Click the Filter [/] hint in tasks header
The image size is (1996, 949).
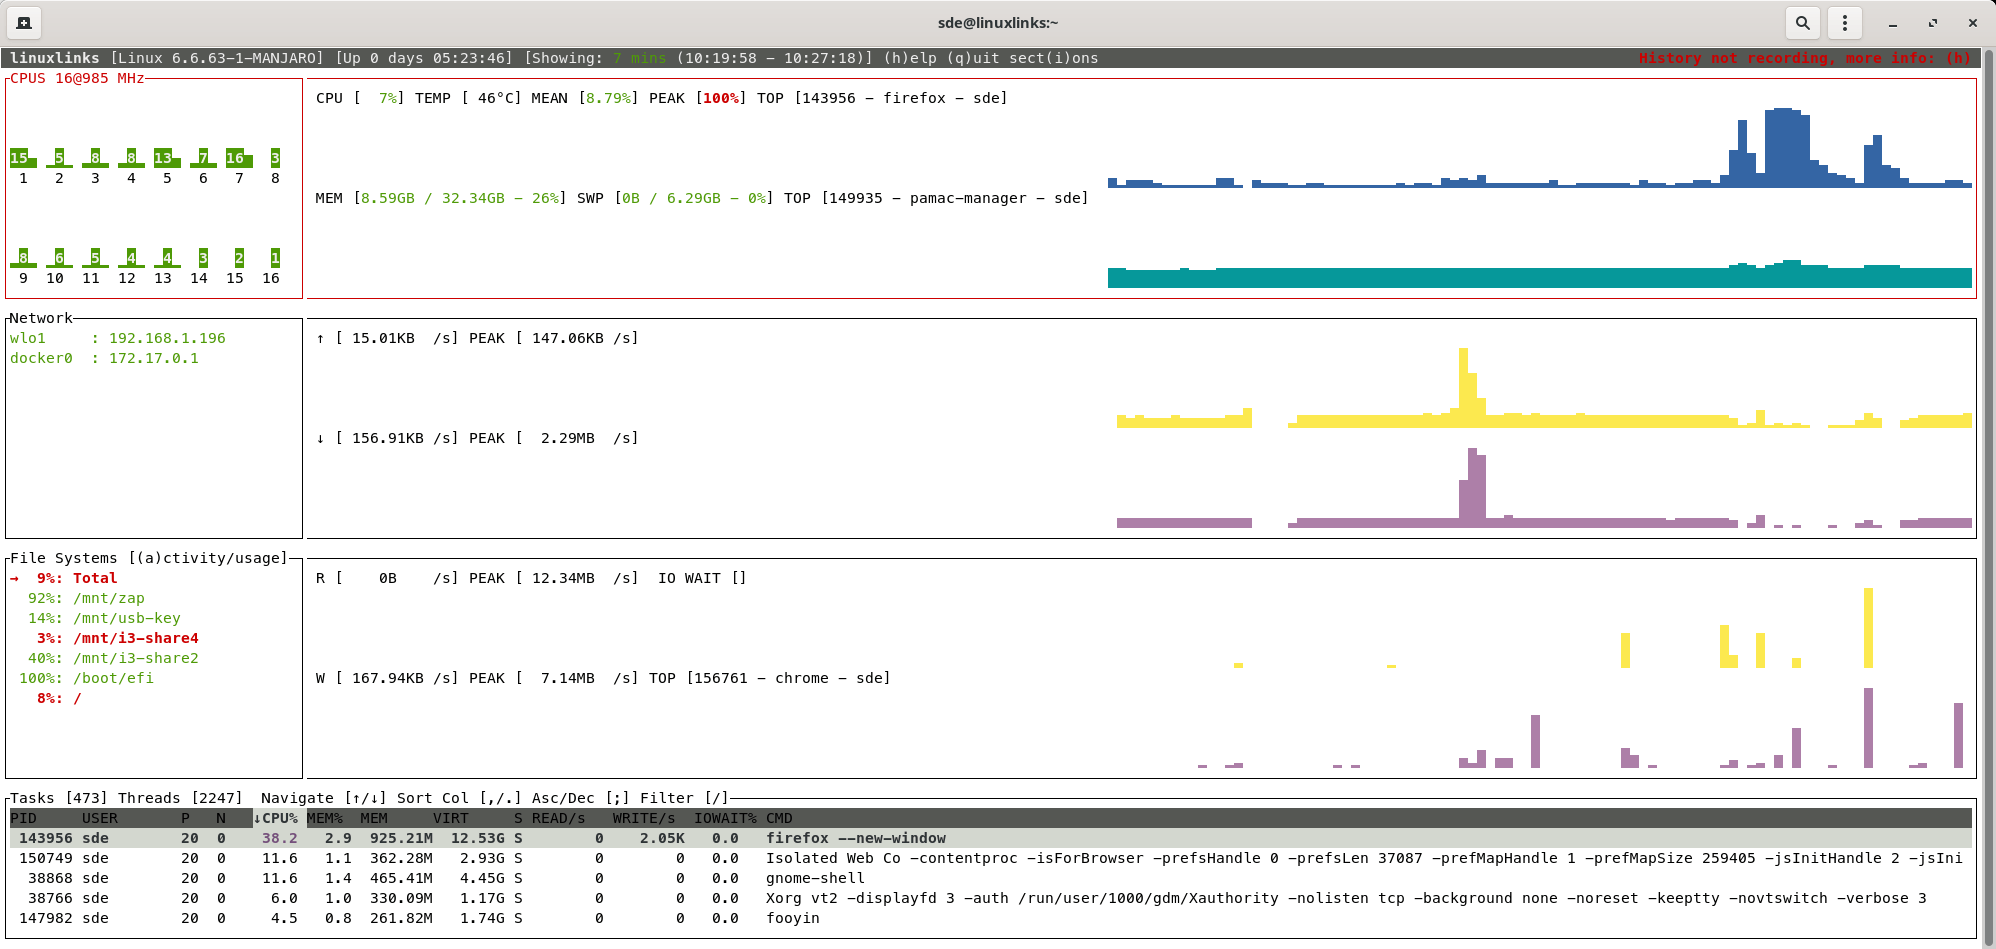coord(685,798)
